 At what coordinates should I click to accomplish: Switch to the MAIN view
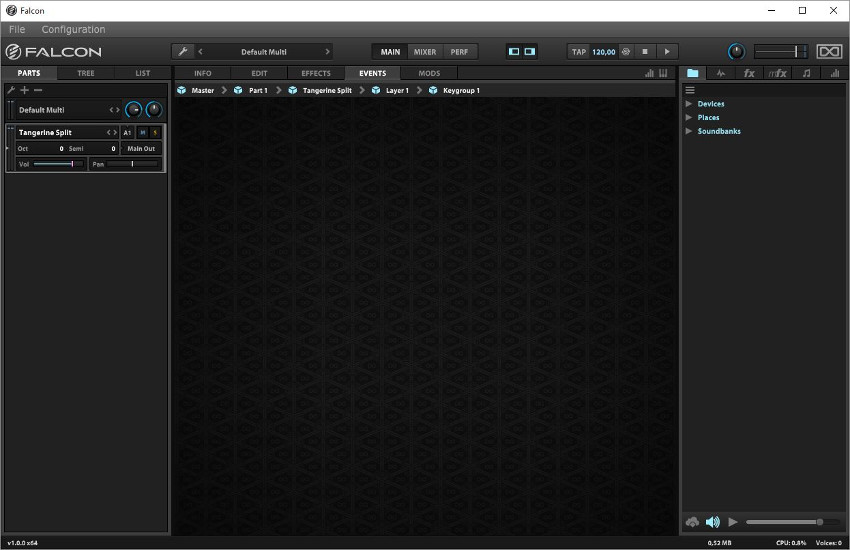tap(390, 51)
